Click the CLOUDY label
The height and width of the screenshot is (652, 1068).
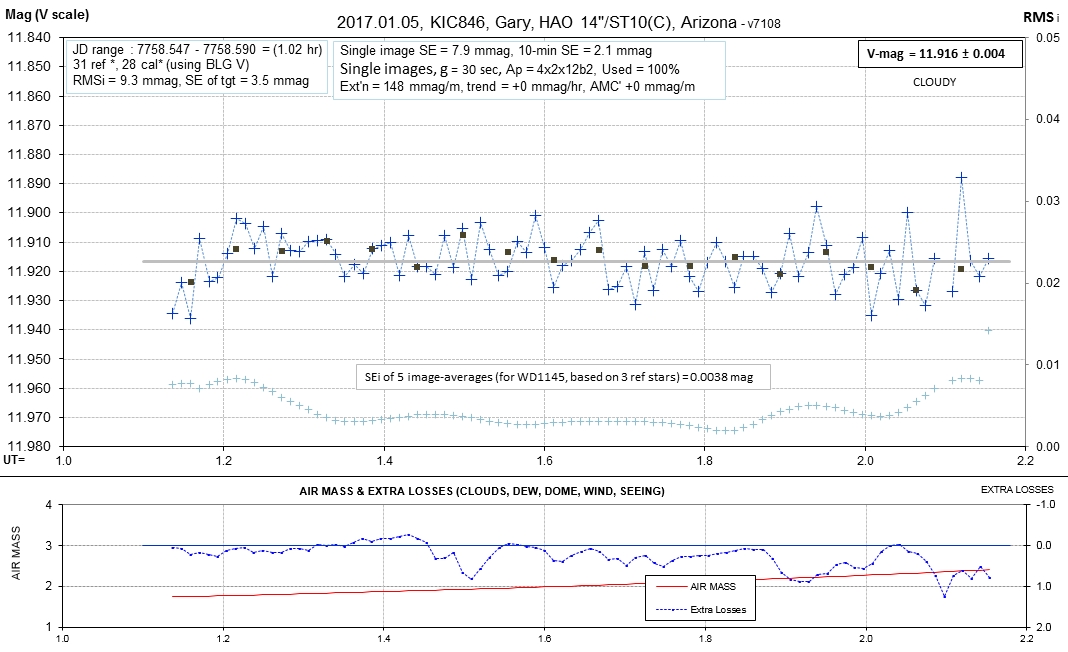pos(934,82)
